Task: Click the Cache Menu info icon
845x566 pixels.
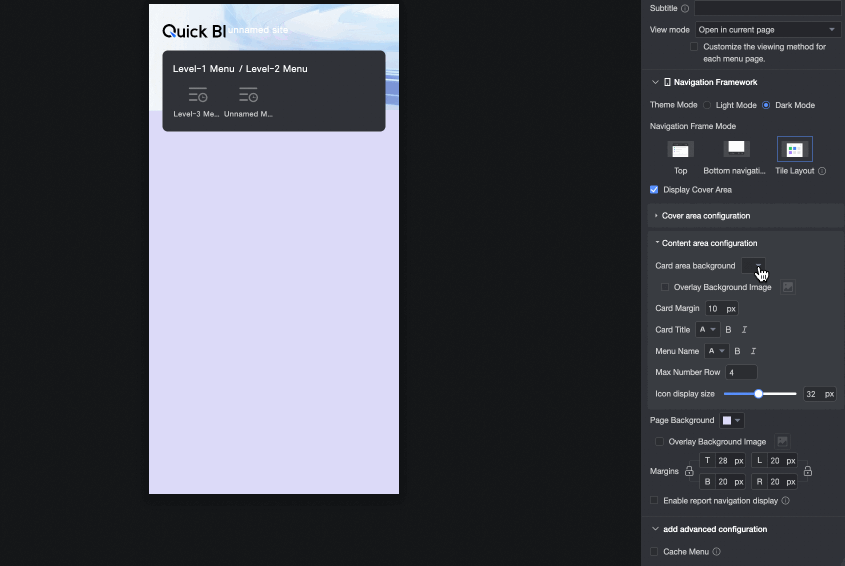Action: (x=717, y=551)
